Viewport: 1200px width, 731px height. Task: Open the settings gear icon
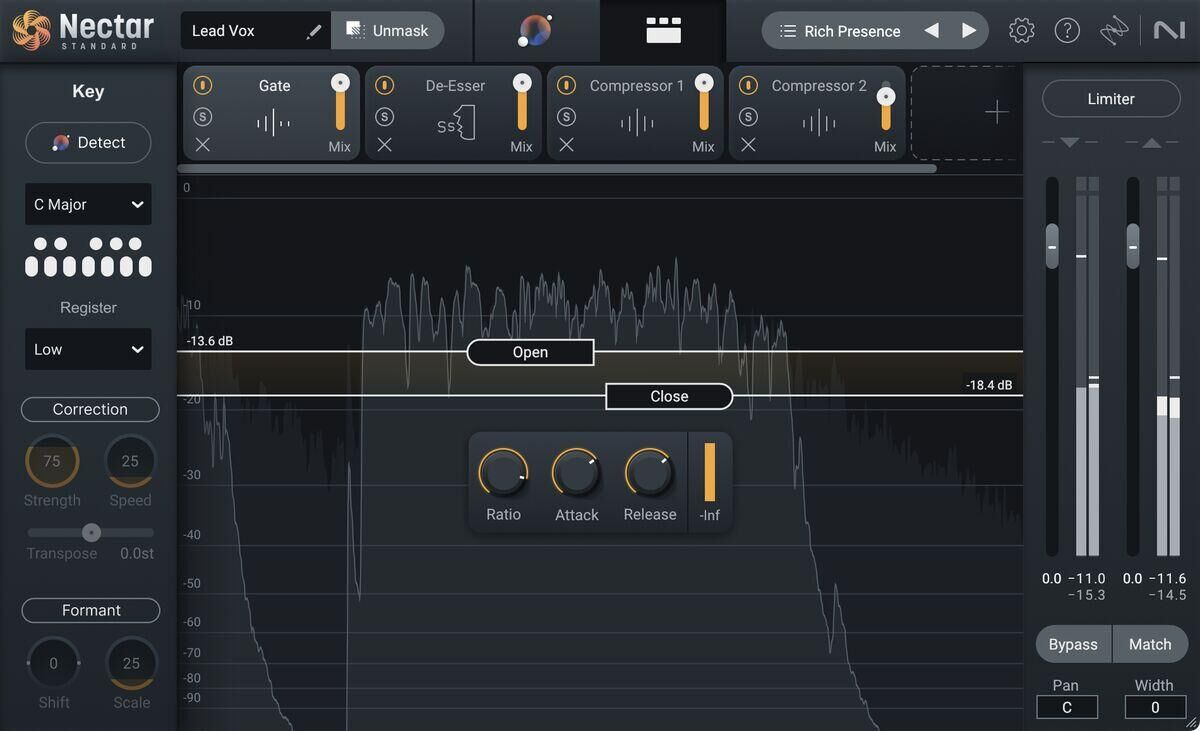1021,31
